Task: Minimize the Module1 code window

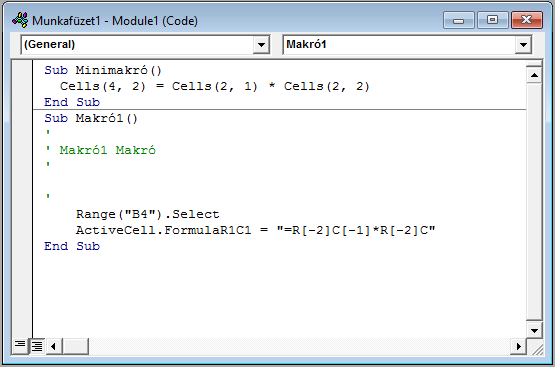Action: pyautogui.click(x=458, y=20)
